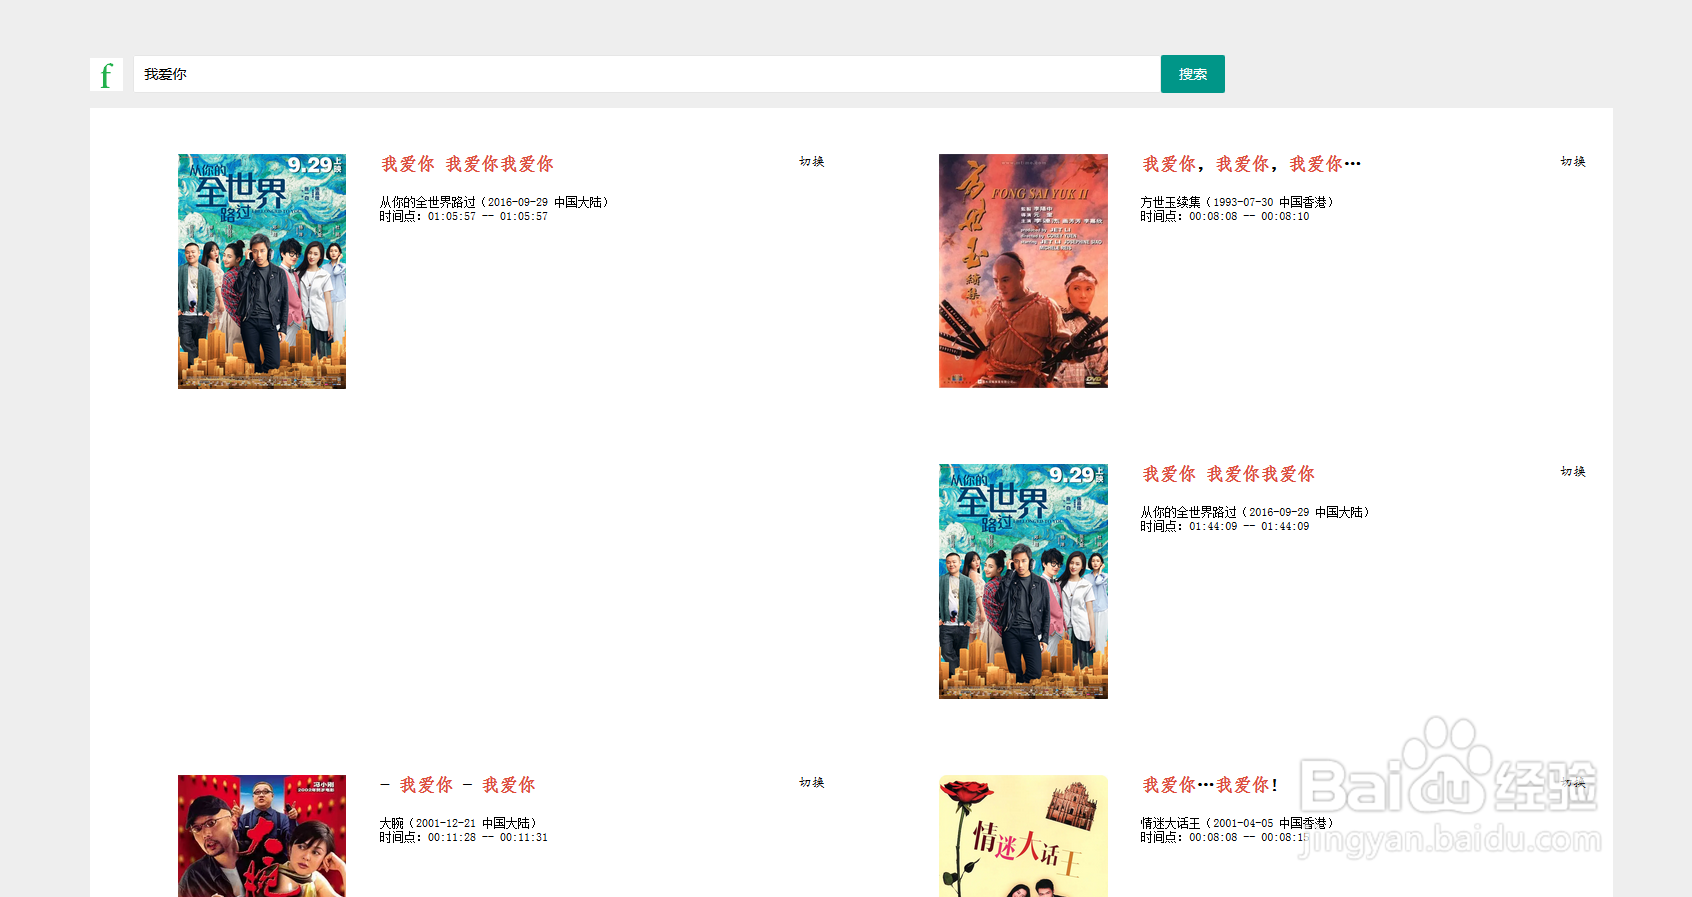The height and width of the screenshot is (897, 1692).
Task: Click the green 搜索 search button
Action: (x=1192, y=74)
